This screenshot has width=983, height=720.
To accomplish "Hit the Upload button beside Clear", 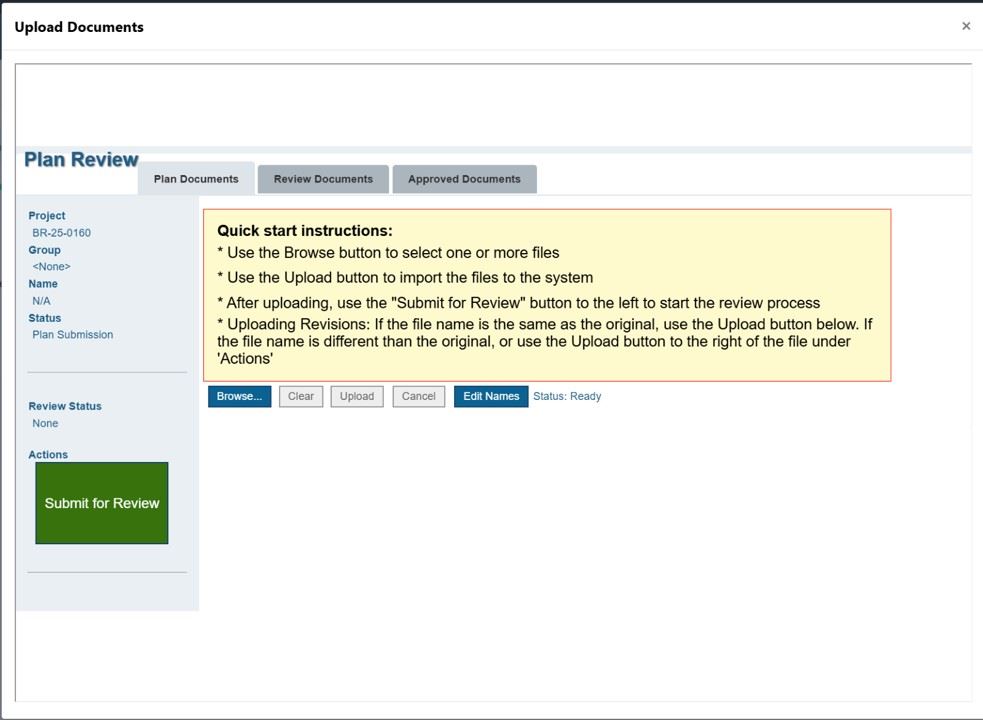I will (x=357, y=396).
